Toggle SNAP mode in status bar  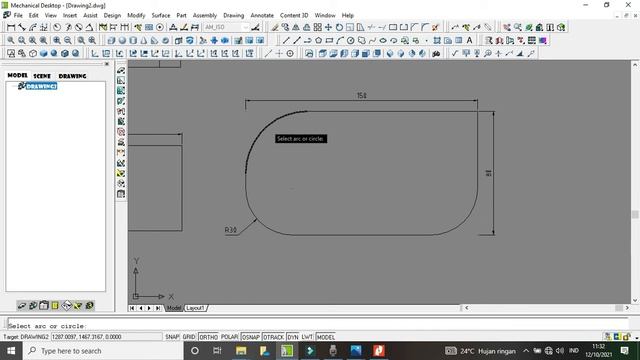172,337
